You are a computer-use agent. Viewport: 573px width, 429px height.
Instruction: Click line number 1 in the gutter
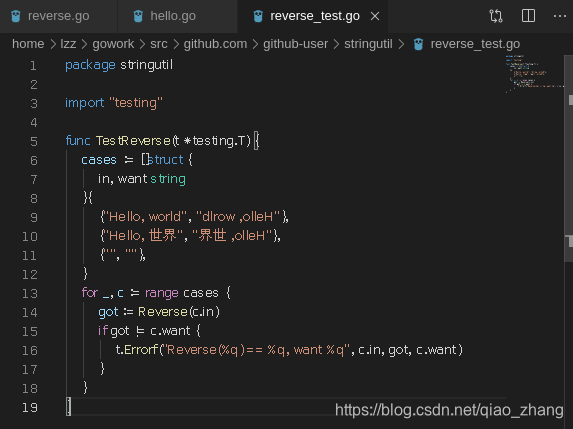[33, 65]
